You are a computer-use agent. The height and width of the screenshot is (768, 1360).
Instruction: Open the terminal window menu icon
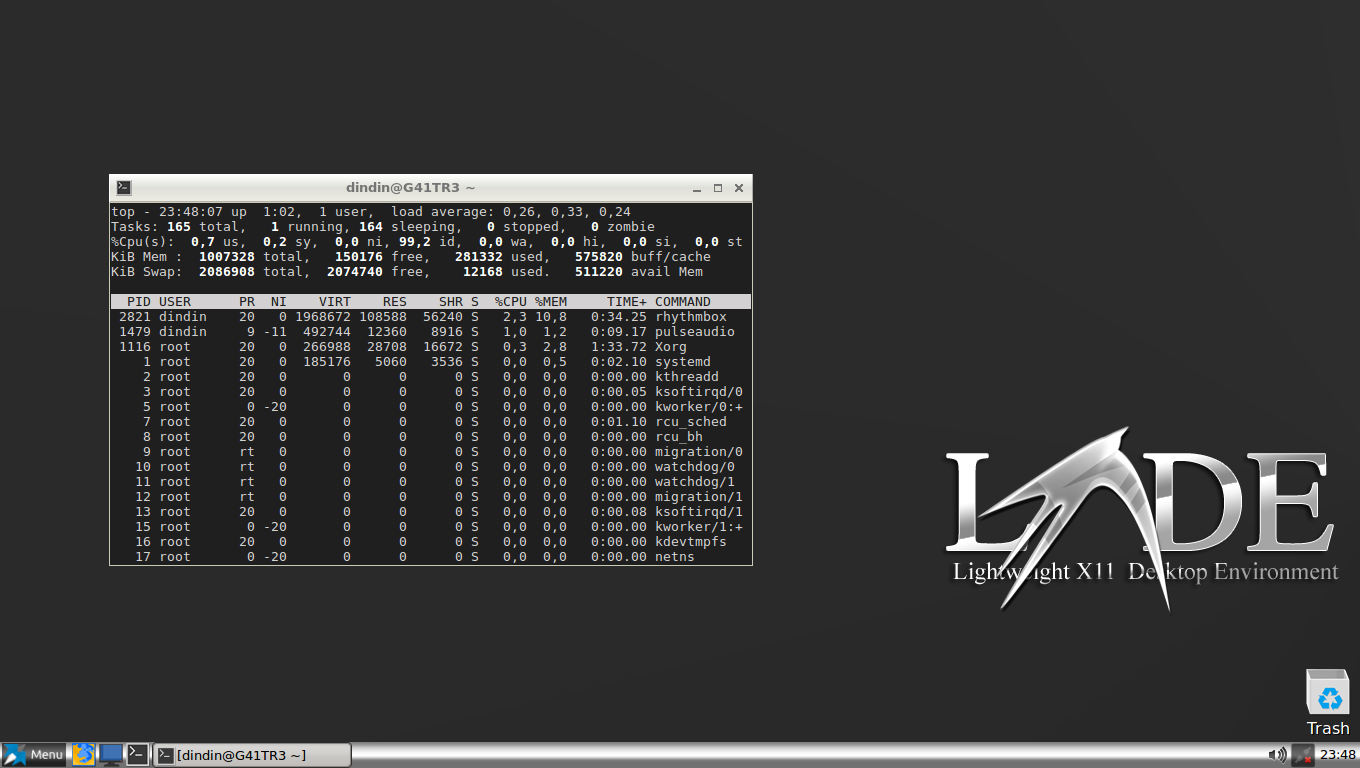pos(123,188)
